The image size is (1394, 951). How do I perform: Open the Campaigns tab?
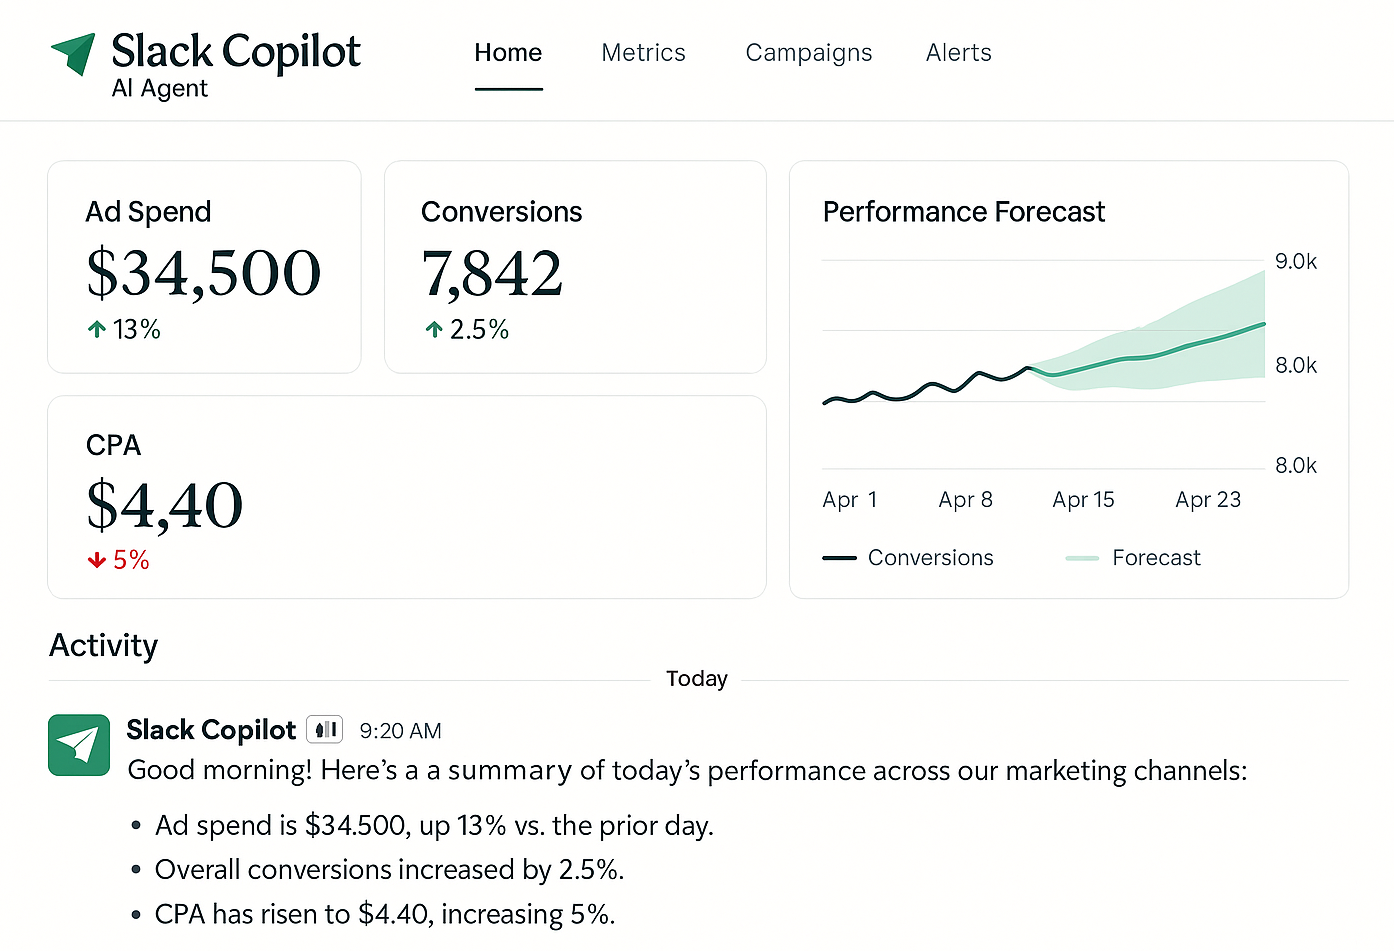(x=808, y=52)
